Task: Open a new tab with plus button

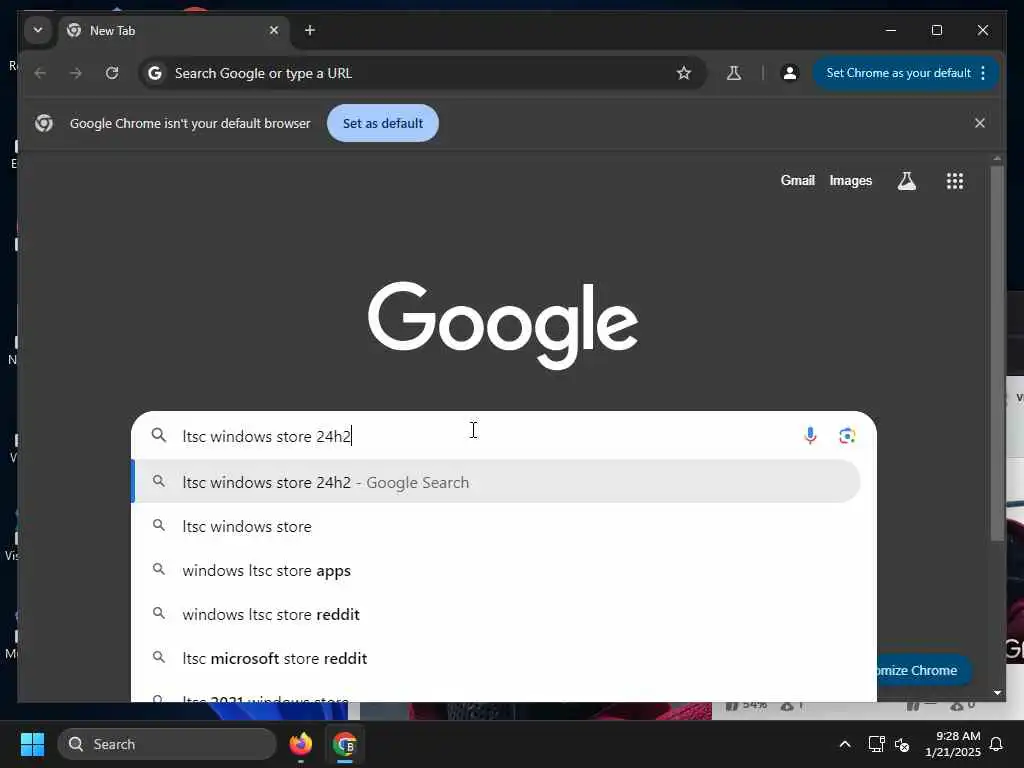Action: click(x=310, y=31)
